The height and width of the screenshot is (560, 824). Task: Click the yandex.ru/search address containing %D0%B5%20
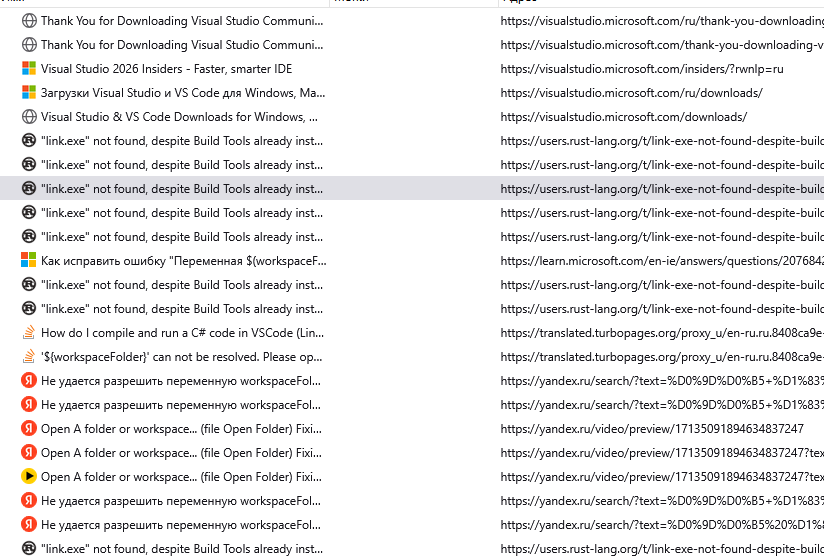662,525
